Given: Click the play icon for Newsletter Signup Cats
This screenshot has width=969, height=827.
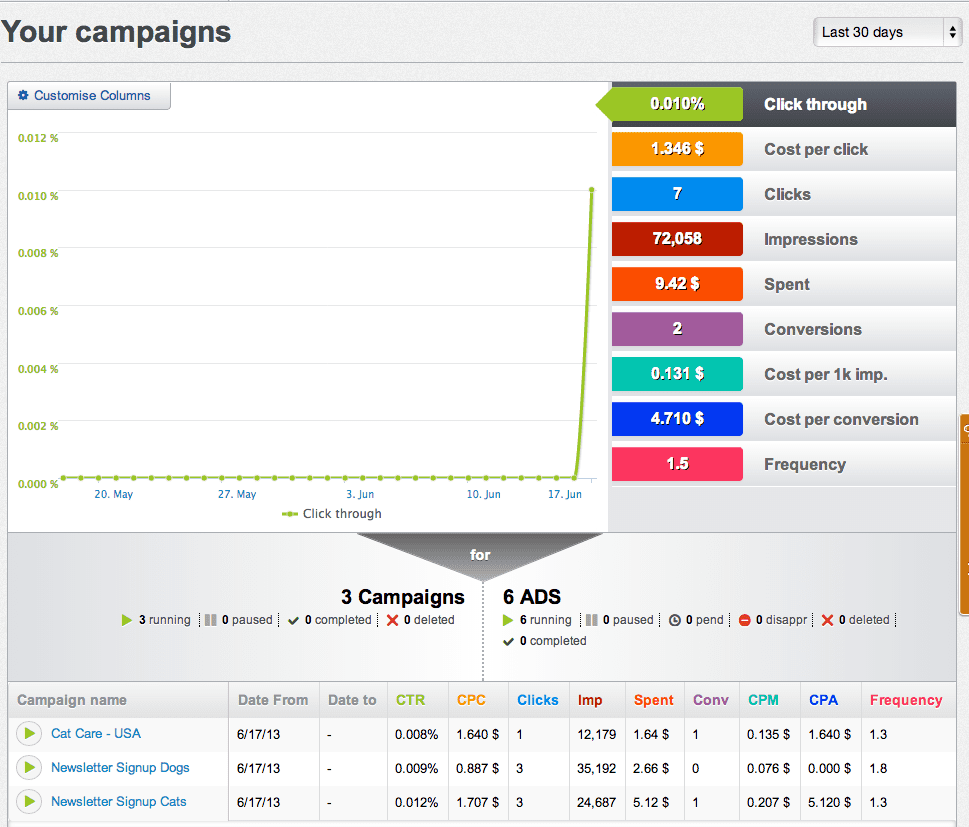Looking at the screenshot, I should pyautogui.click(x=29, y=802).
